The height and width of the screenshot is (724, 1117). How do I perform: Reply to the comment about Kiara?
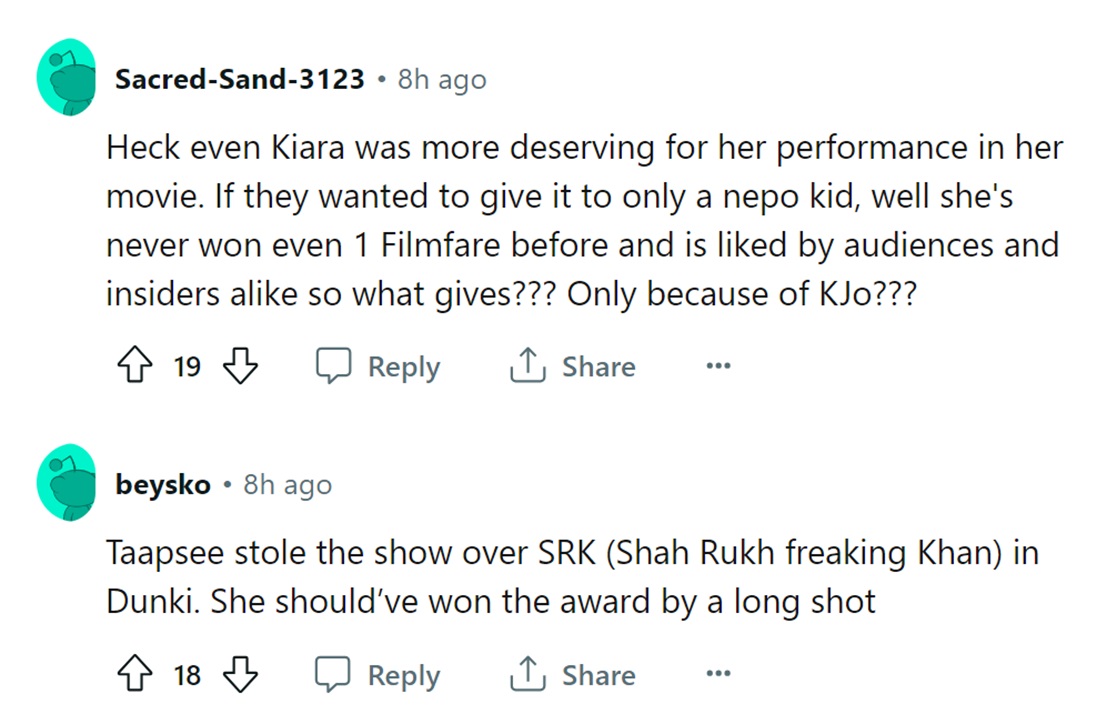(x=379, y=367)
